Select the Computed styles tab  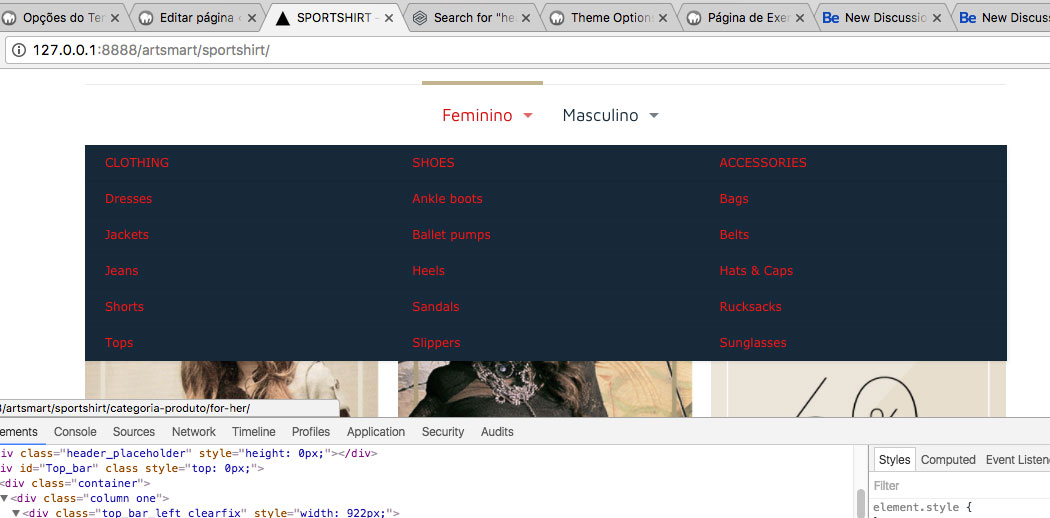[x=947, y=460]
